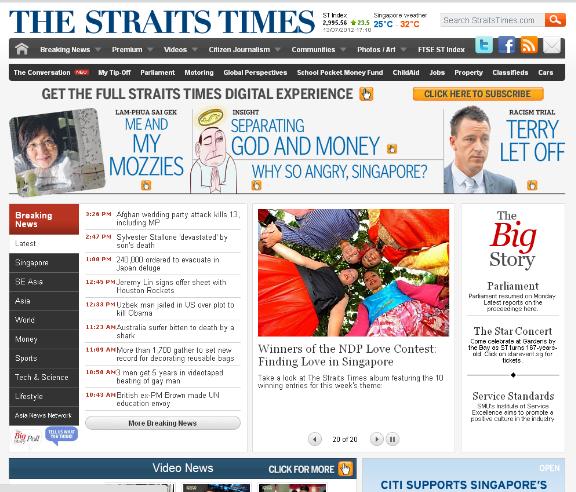576x492 pixels.
Task: Open Global Perspectives section
Action: [x=255, y=72]
